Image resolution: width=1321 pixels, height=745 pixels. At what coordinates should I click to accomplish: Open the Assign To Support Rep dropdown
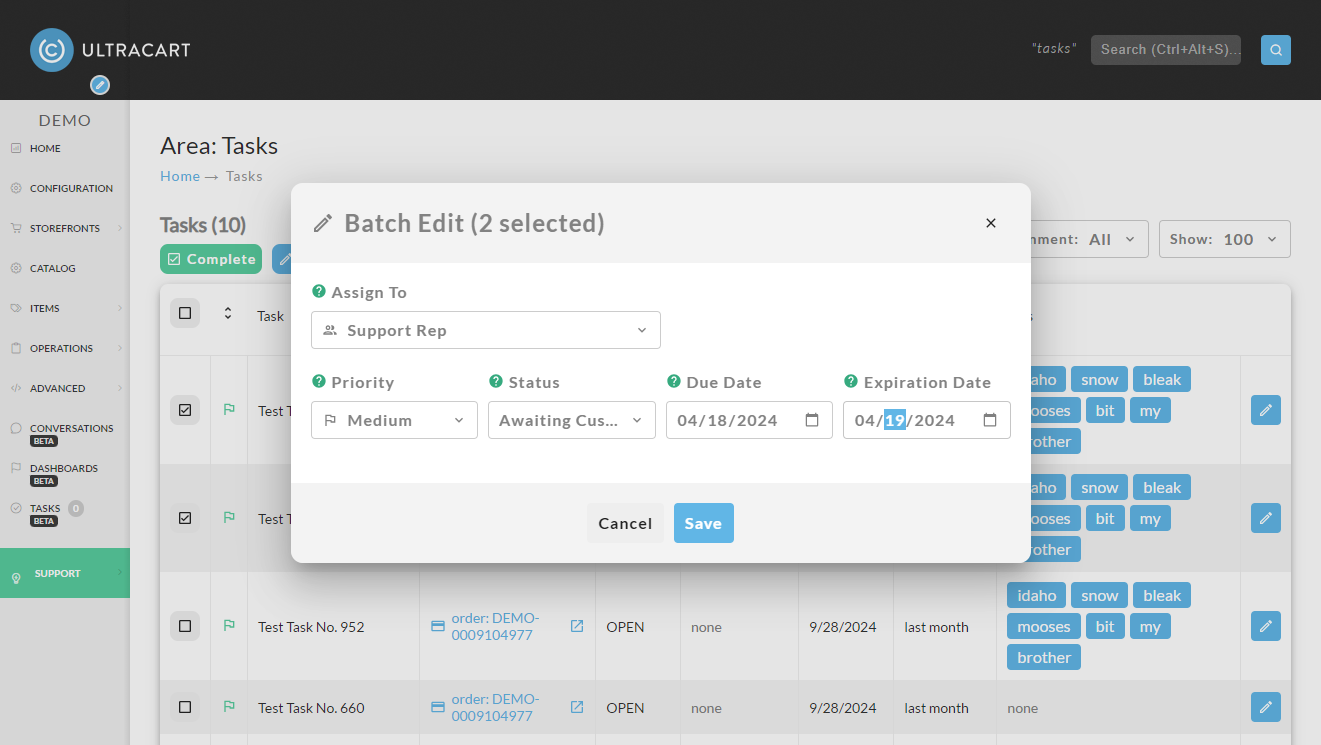coord(486,330)
